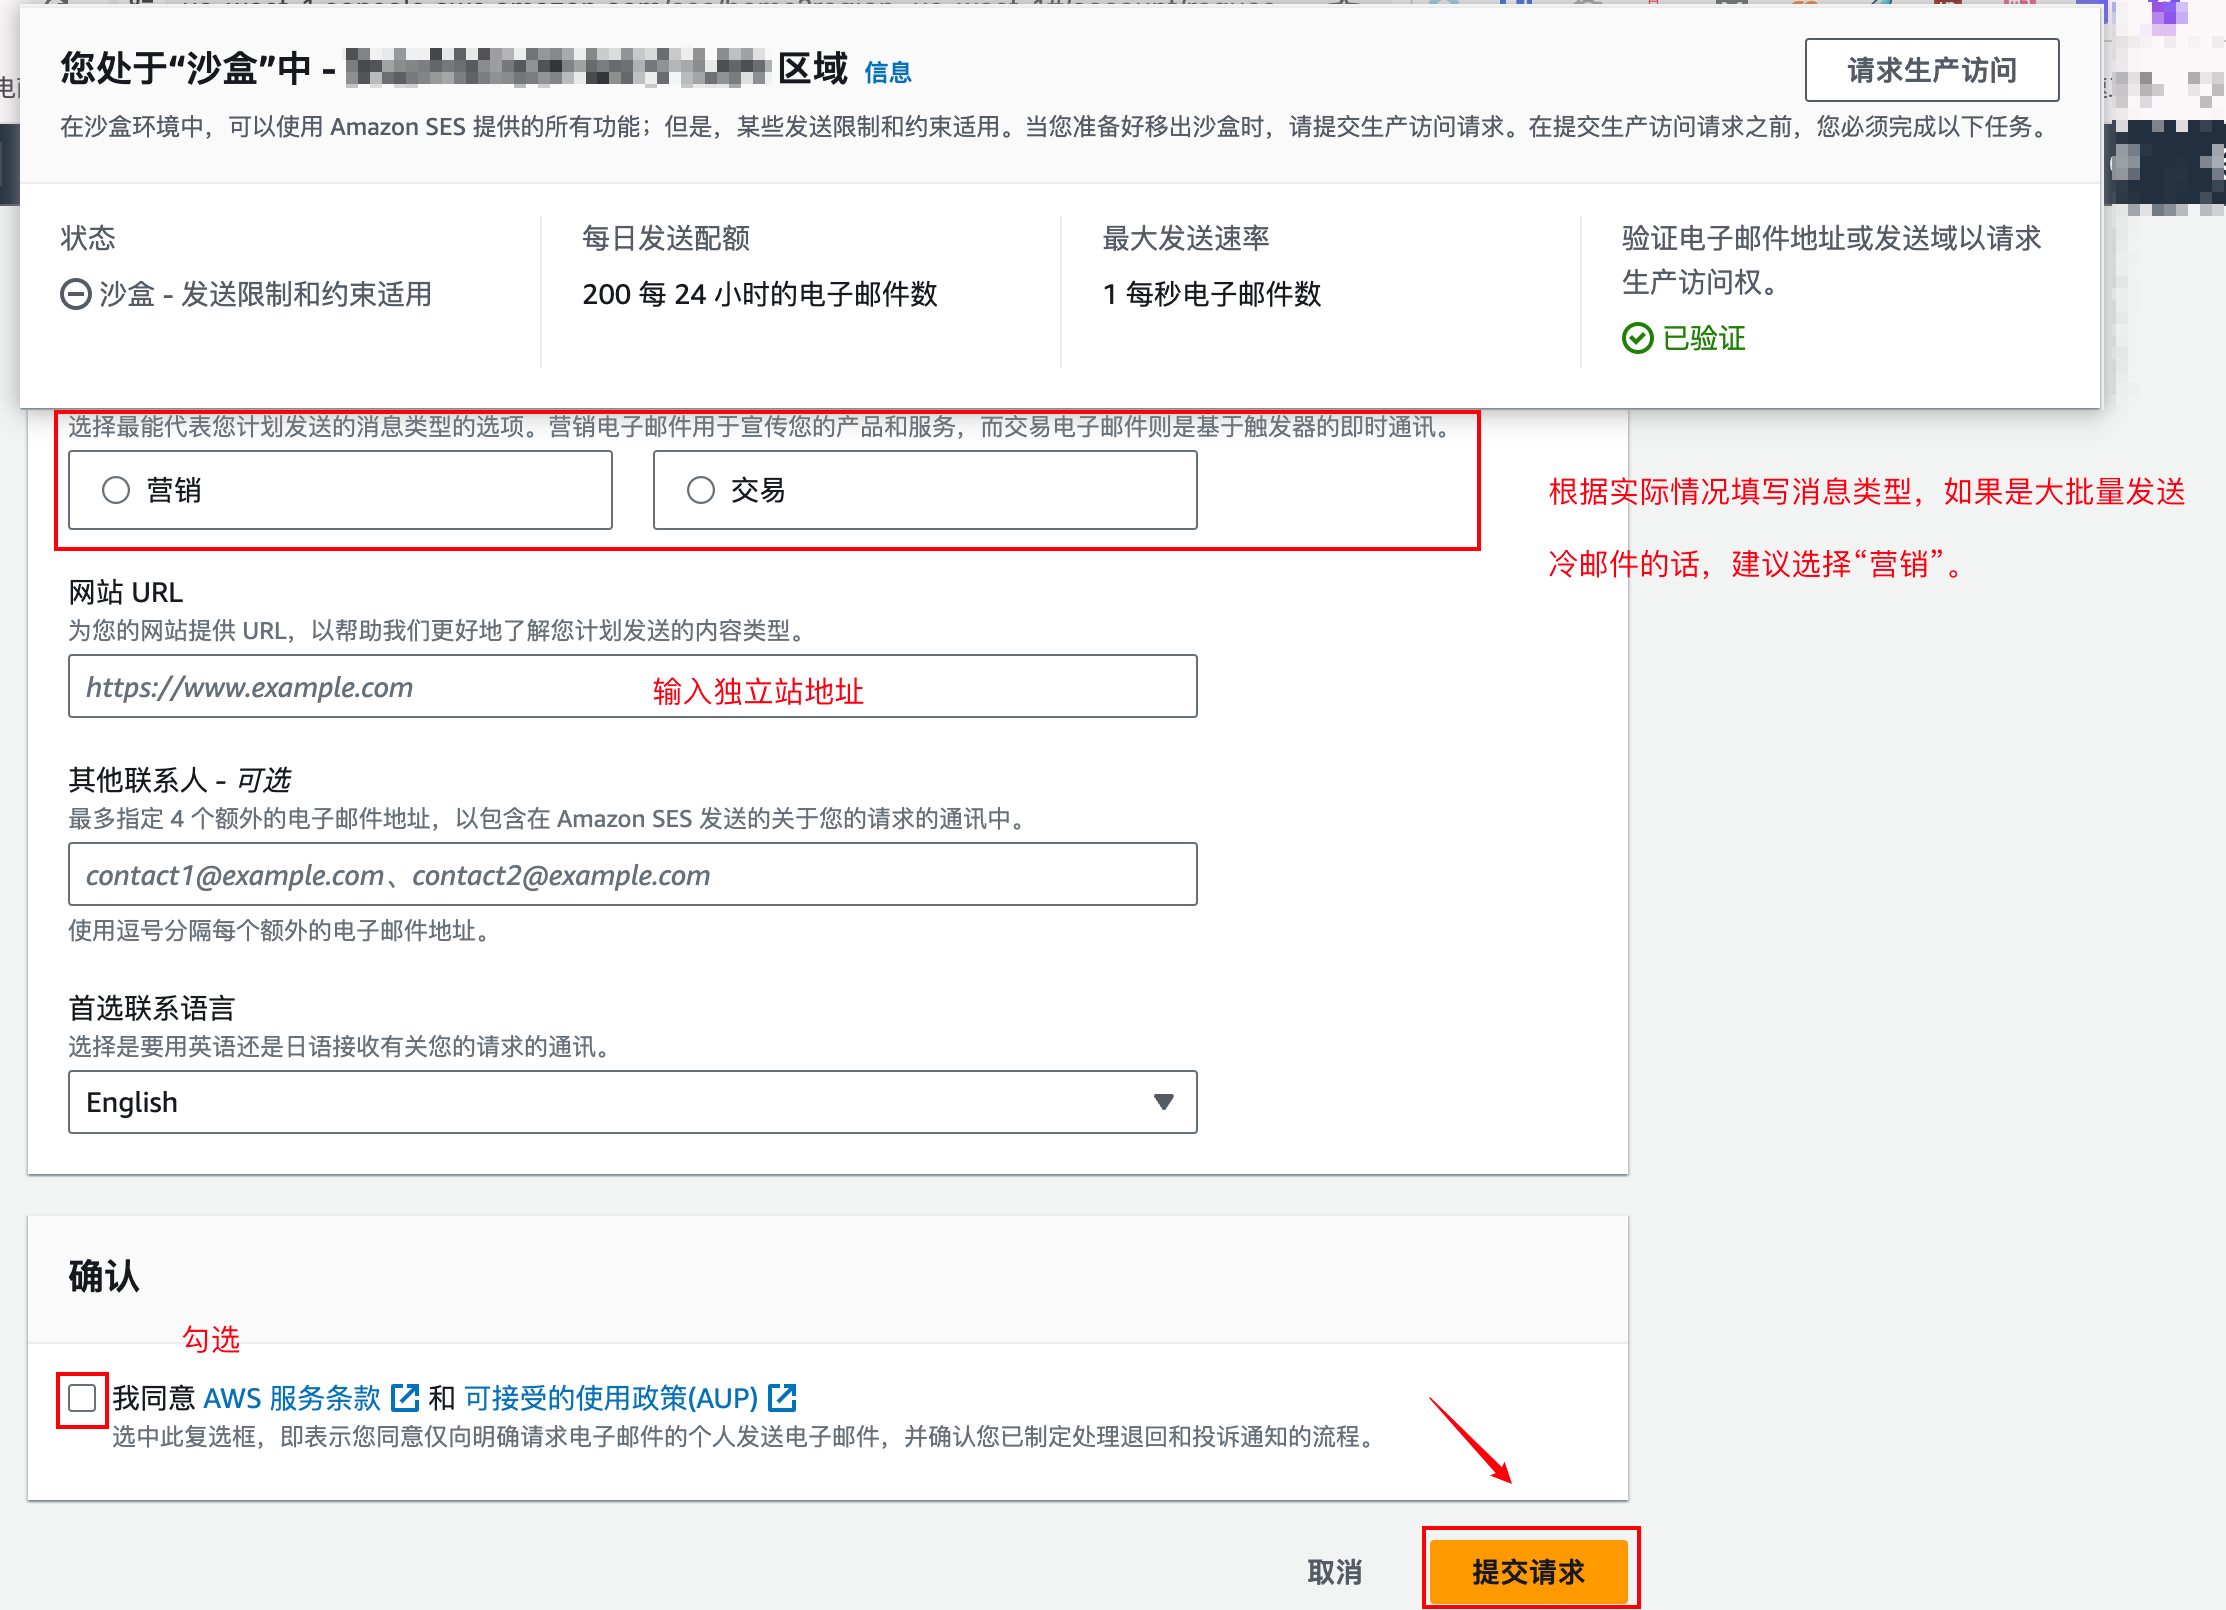Image resolution: width=2226 pixels, height=1610 pixels.
Task: Click the 1 每秒电子邮件数 value
Action: click(x=1212, y=294)
